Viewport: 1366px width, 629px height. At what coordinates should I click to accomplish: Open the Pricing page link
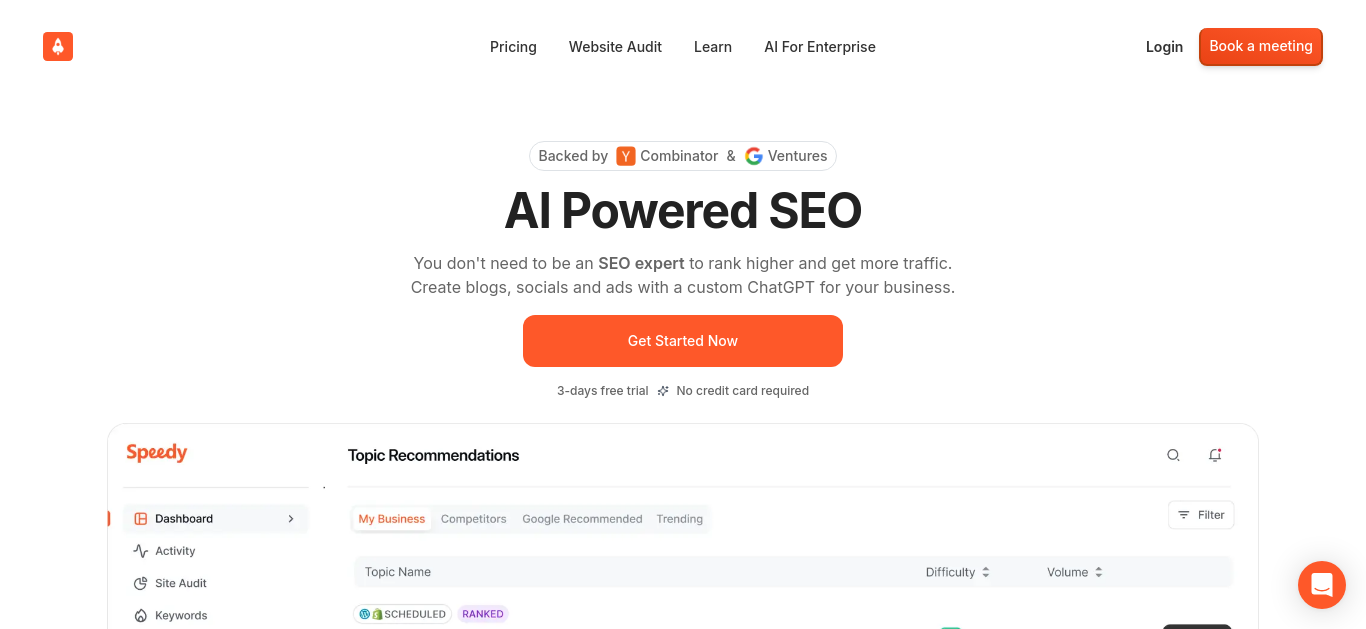(x=513, y=47)
